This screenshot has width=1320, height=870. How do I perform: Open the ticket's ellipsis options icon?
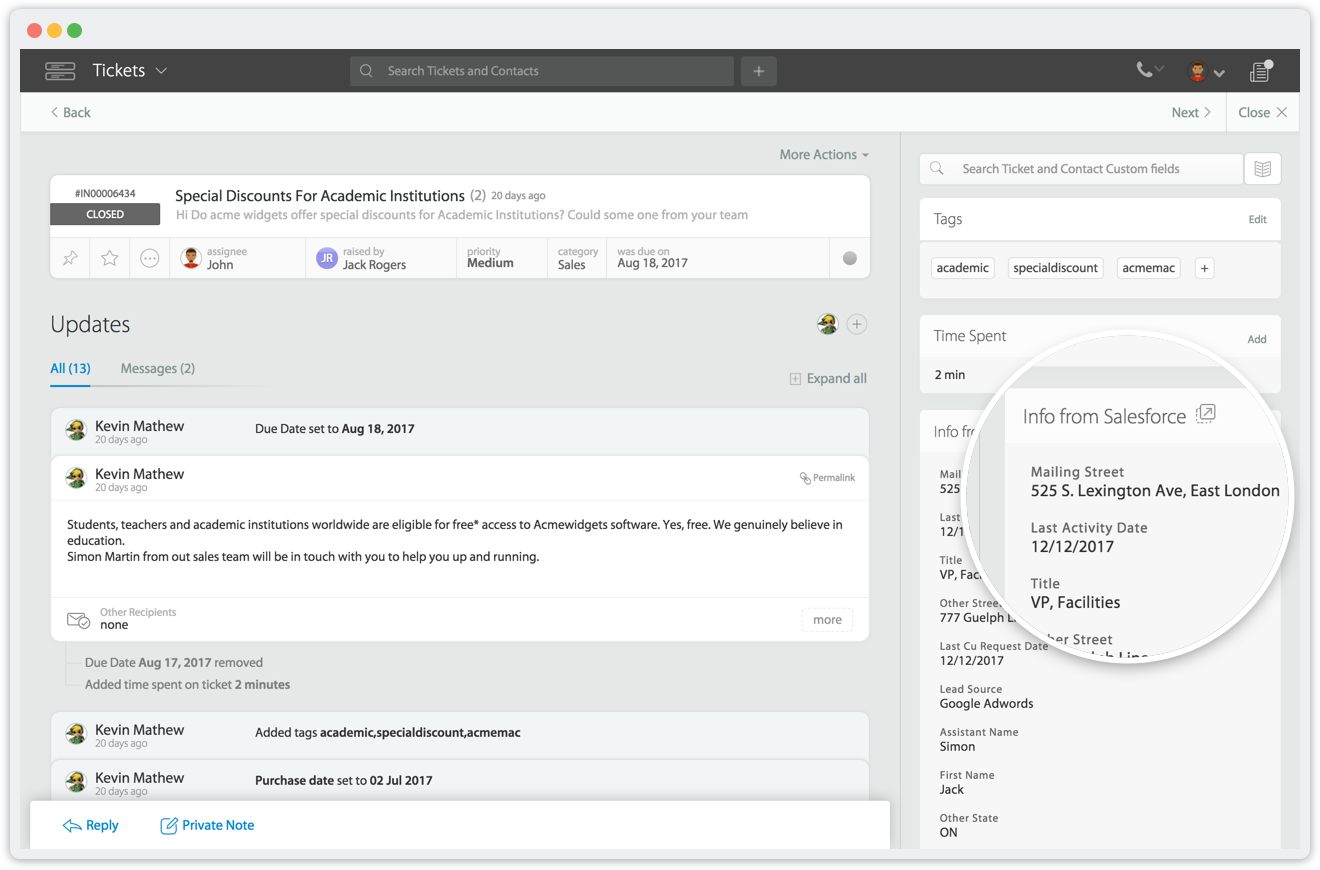(150, 258)
